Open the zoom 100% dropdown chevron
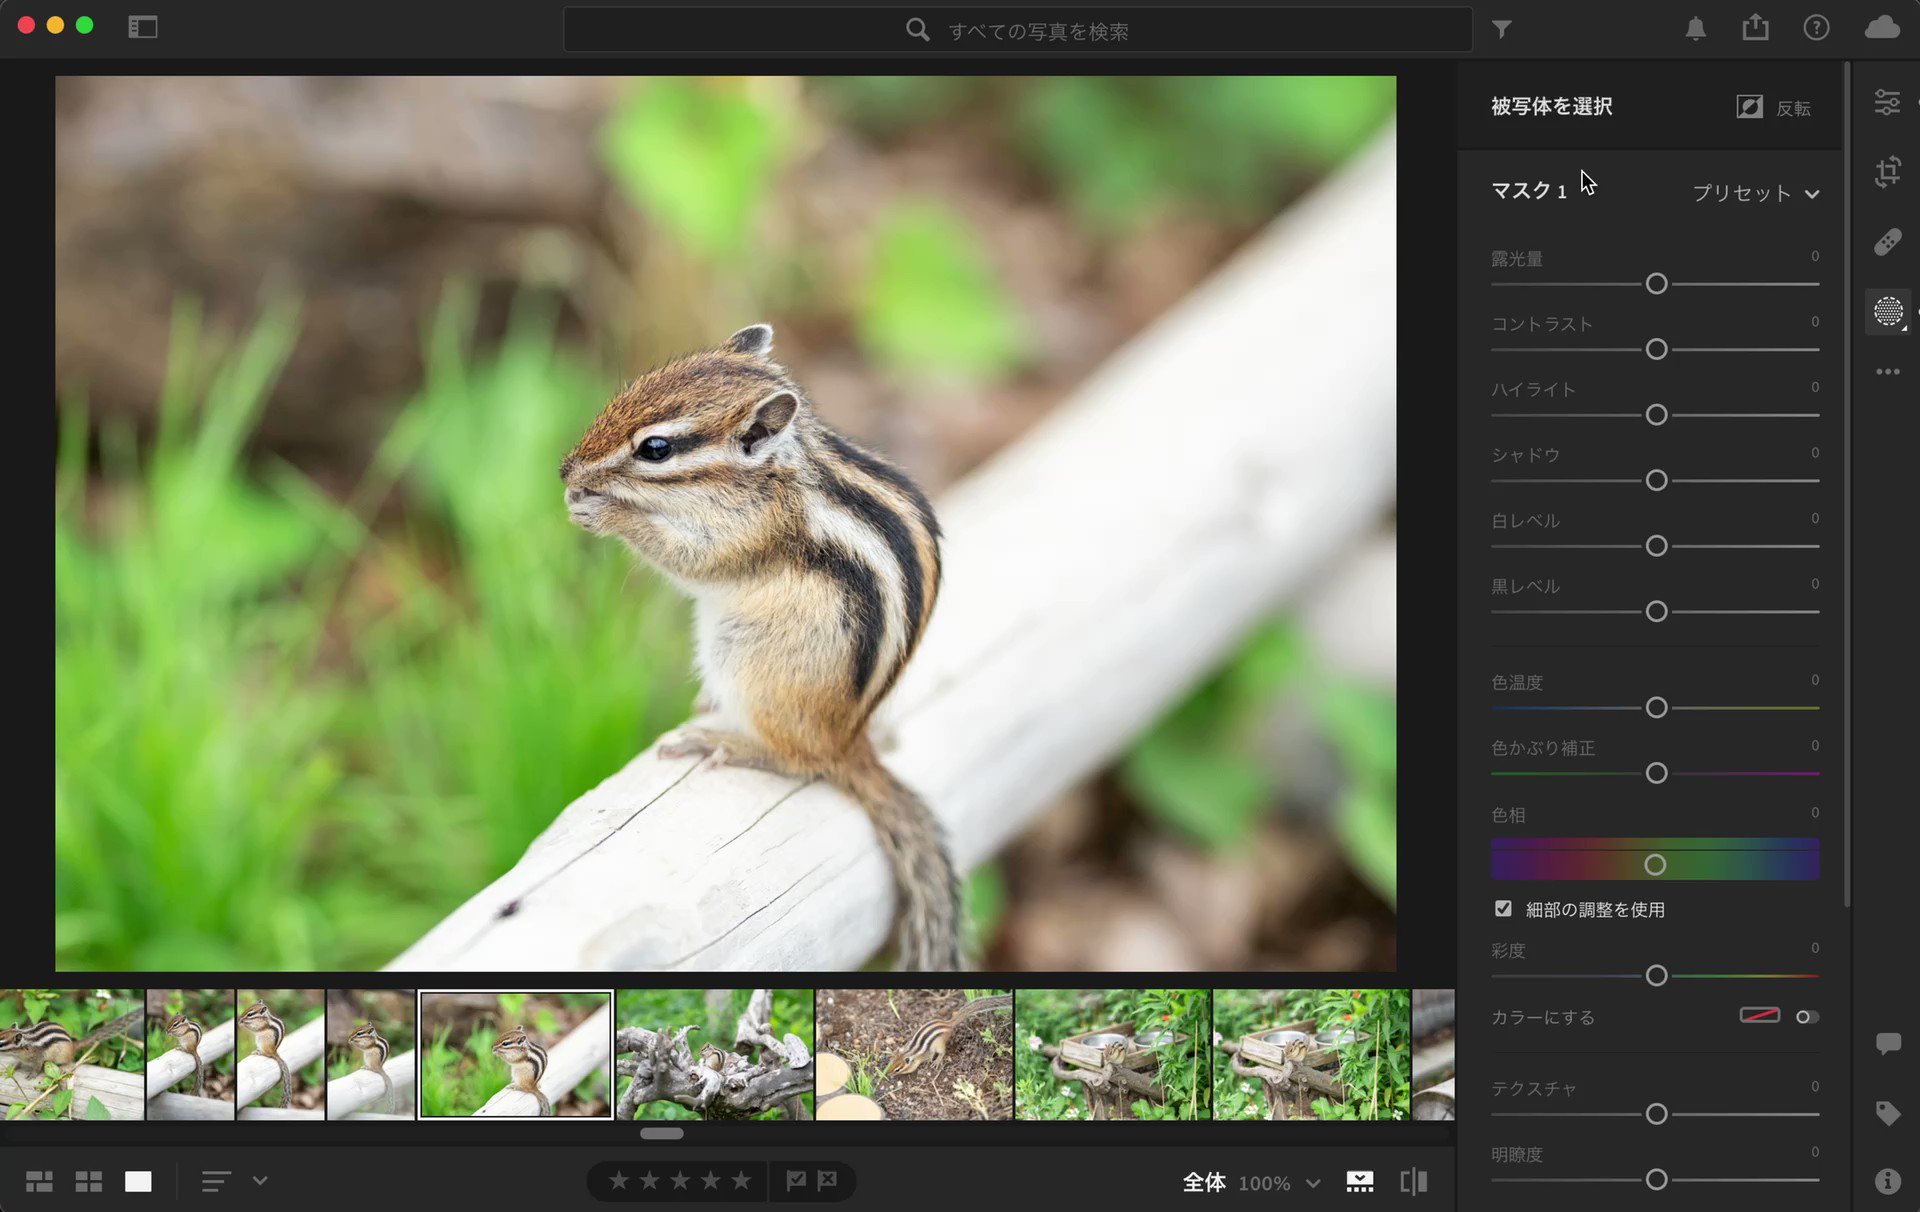Image resolution: width=1920 pixels, height=1212 pixels. pos(1313,1183)
